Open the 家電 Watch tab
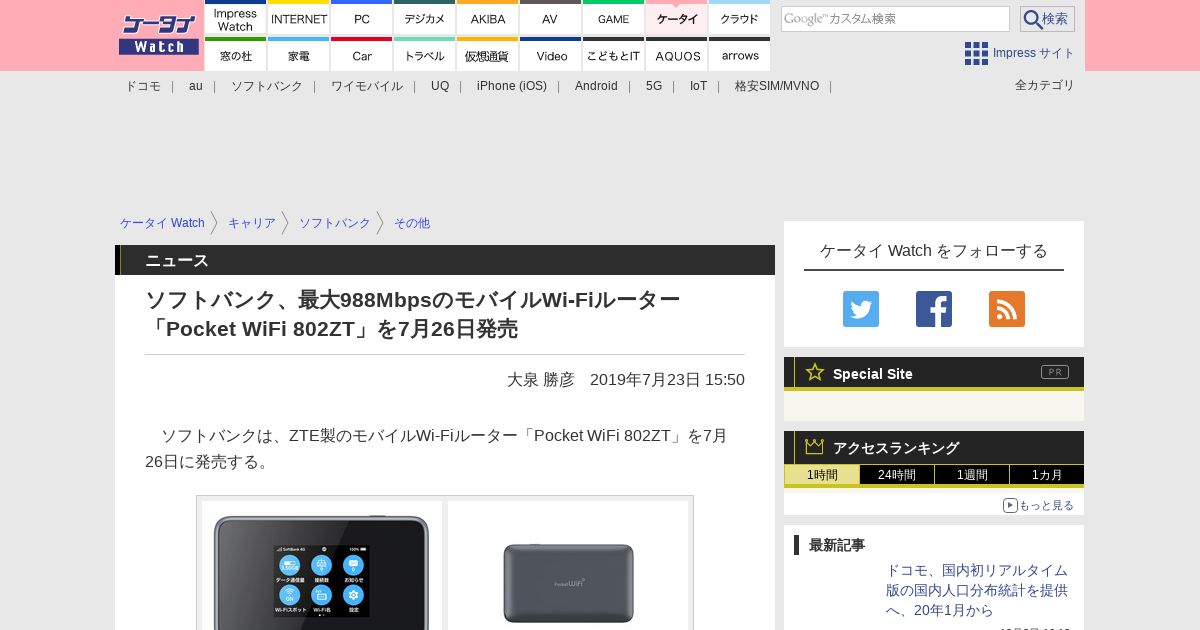Viewport: 1200px width, 630px height. (x=299, y=55)
